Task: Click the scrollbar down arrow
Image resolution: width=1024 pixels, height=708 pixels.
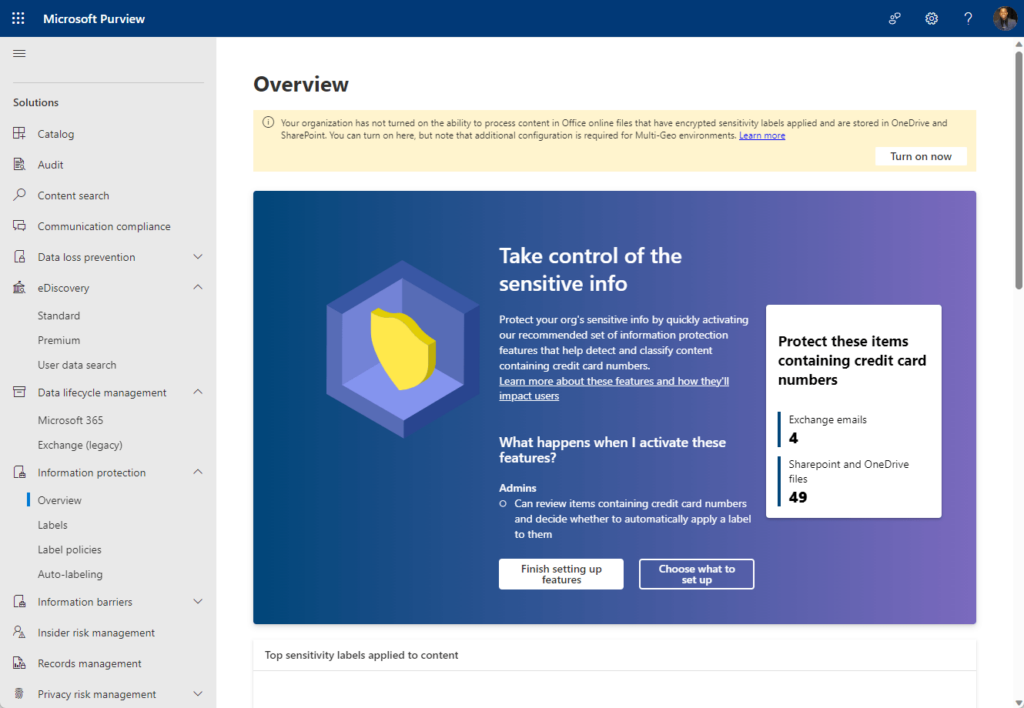Action: (1018, 703)
